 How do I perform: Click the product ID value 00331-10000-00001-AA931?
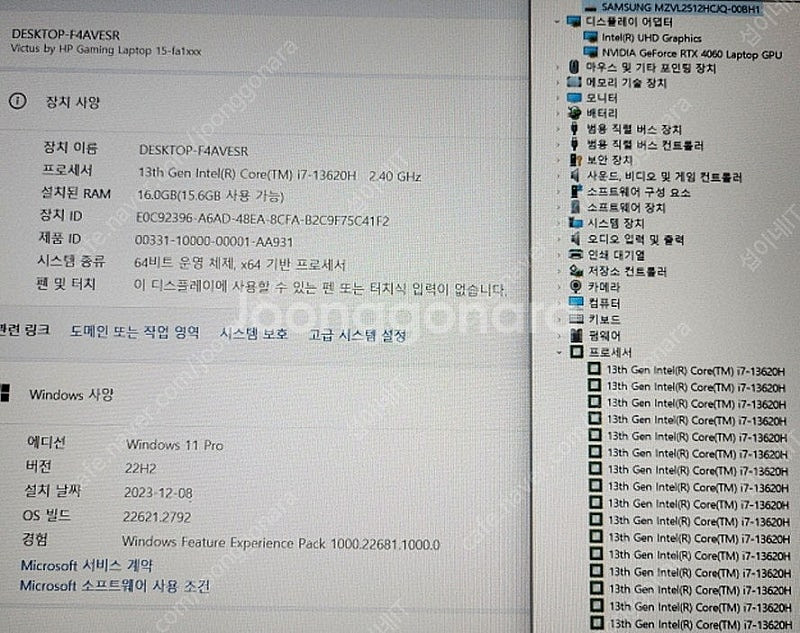pos(214,241)
